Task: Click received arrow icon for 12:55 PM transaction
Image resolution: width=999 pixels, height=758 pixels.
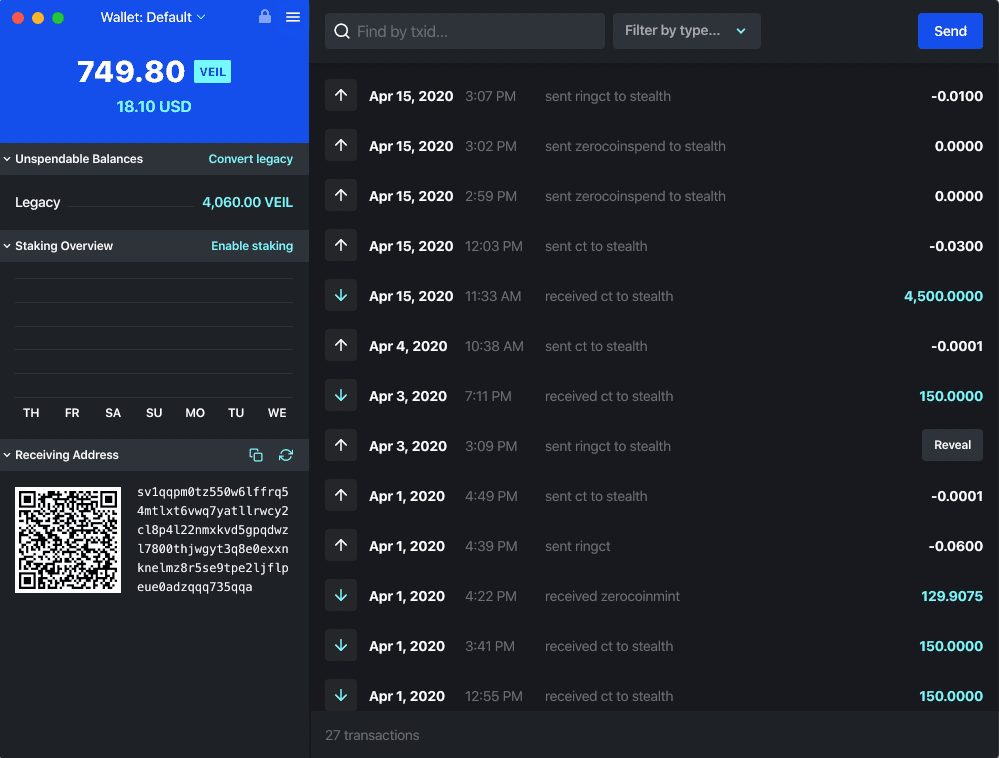Action: [x=341, y=696]
